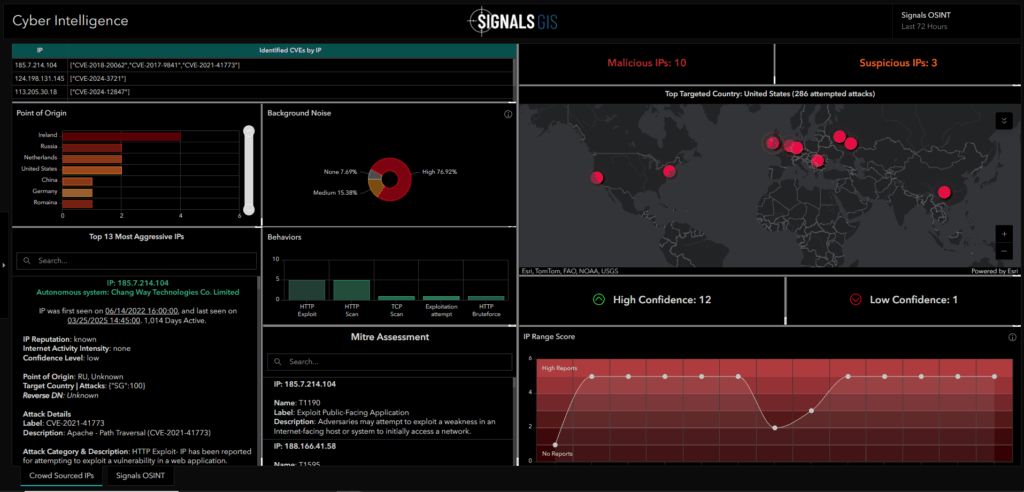Focus the Mitre Assessment search box
The width and height of the screenshot is (1024, 492).
pyautogui.click(x=390, y=361)
